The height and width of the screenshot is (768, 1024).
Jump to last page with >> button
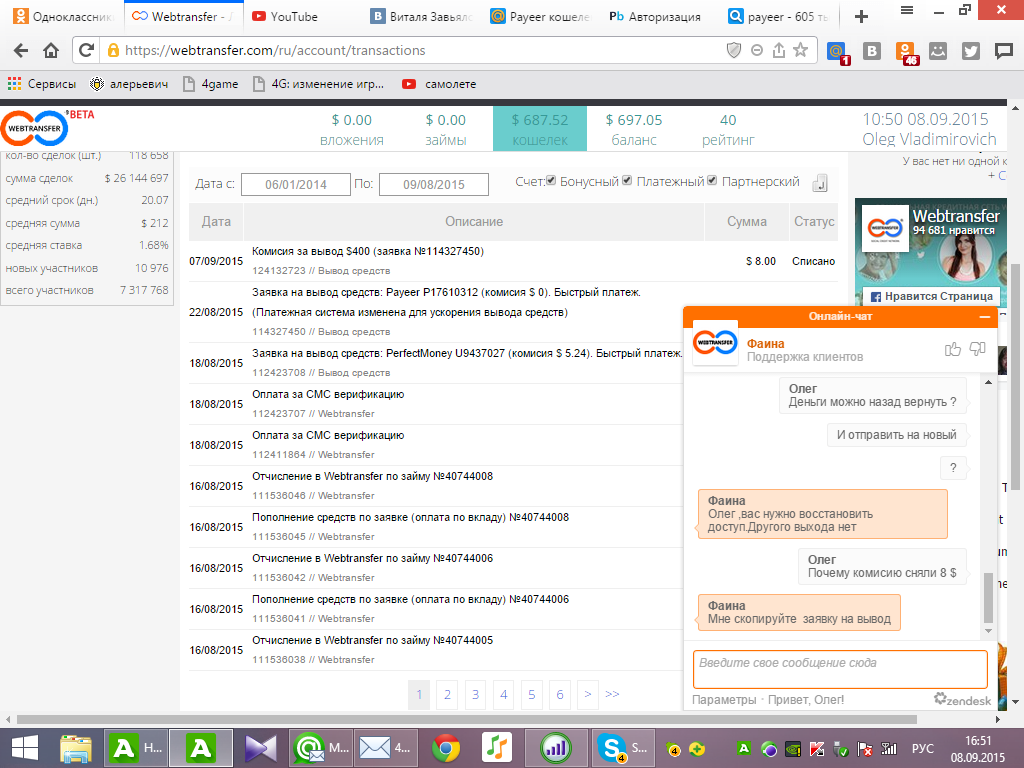pyautogui.click(x=612, y=694)
